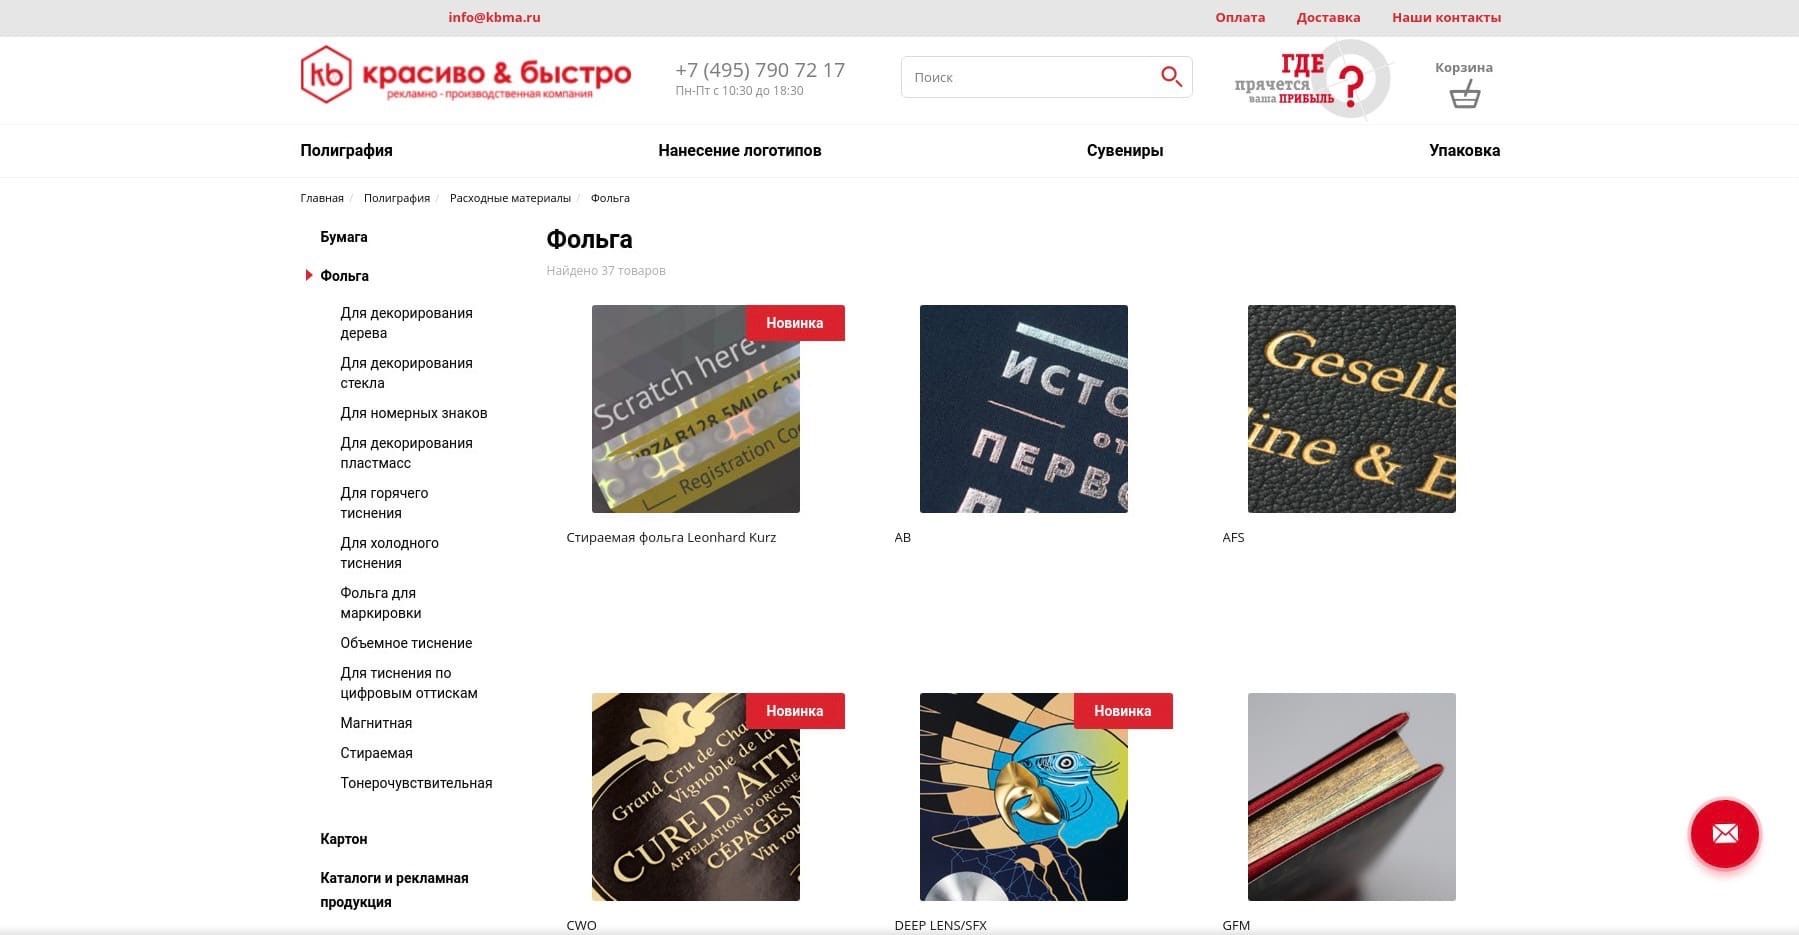This screenshot has height=935, width=1799.
Task: Open the 'Где прячется ваша прибыль' banner
Action: pyautogui.click(x=1312, y=79)
